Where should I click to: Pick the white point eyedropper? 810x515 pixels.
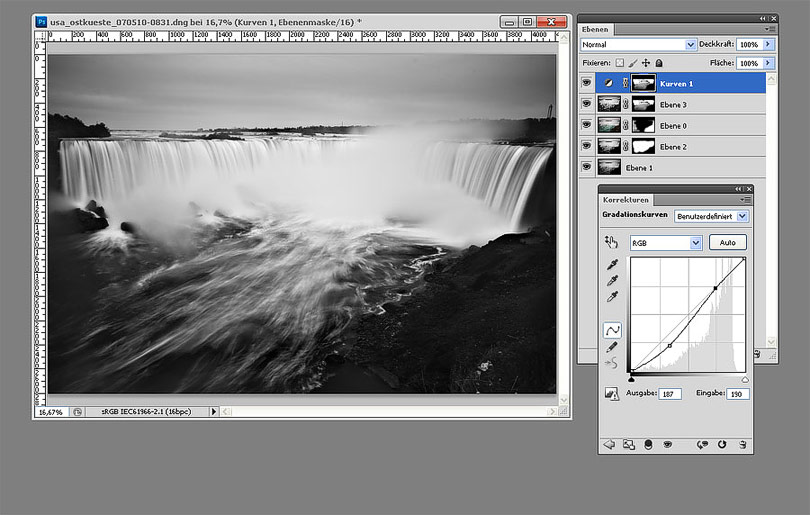(613, 296)
